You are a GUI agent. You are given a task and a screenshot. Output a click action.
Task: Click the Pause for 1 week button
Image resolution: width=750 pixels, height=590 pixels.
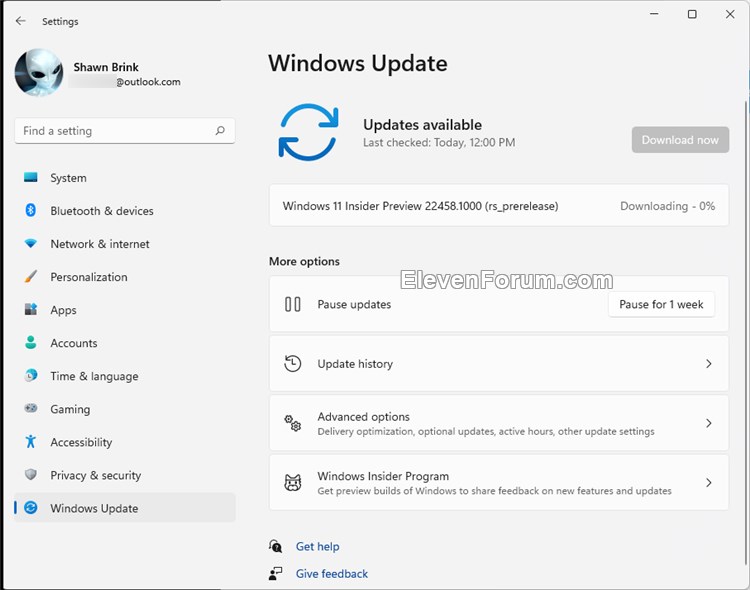pos(661,304)
